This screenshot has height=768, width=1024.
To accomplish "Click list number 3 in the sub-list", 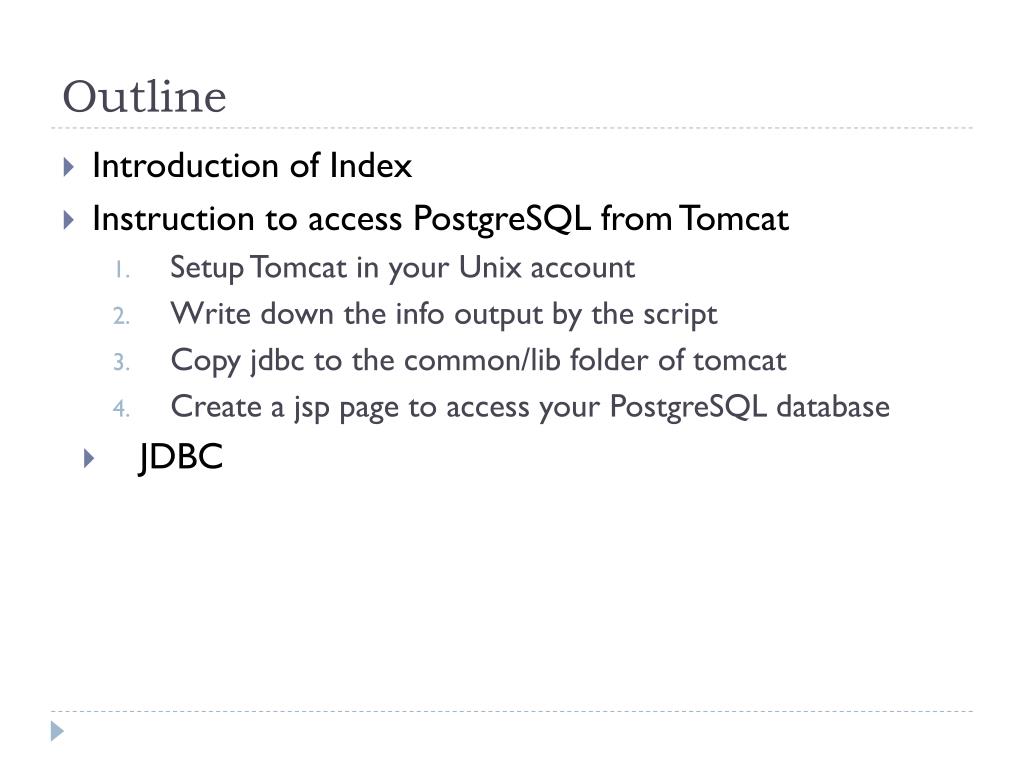I will pyautogui.click(x=121, y=362).
